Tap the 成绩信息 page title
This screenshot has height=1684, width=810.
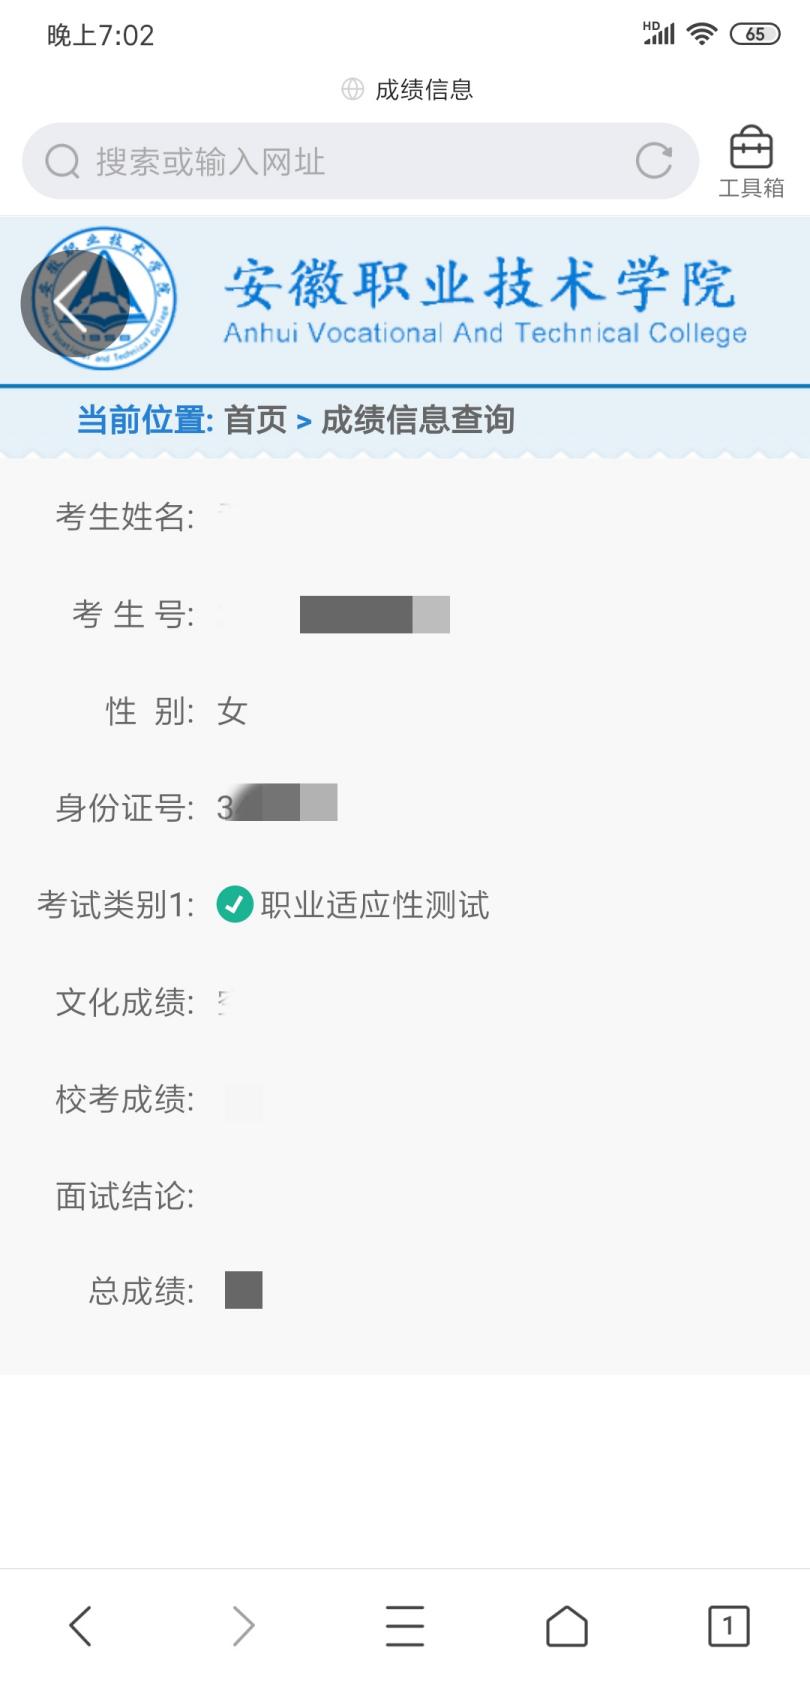424,90
